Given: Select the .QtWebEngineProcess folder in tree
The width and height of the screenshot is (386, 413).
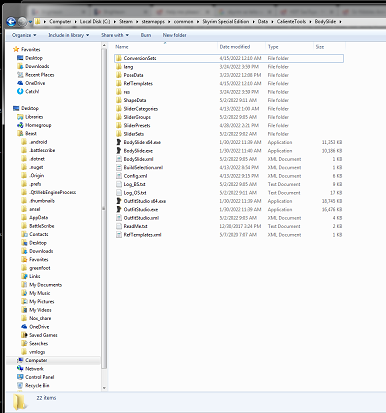Looking at the screenshot, I should [53, 192].
